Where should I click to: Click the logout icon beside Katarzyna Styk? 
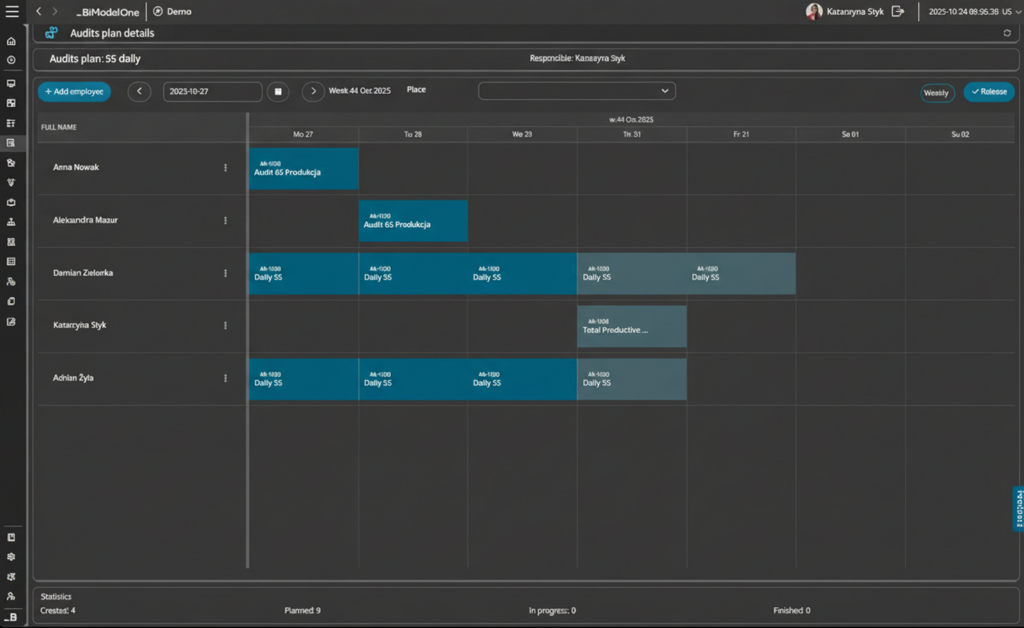[898, 11]
